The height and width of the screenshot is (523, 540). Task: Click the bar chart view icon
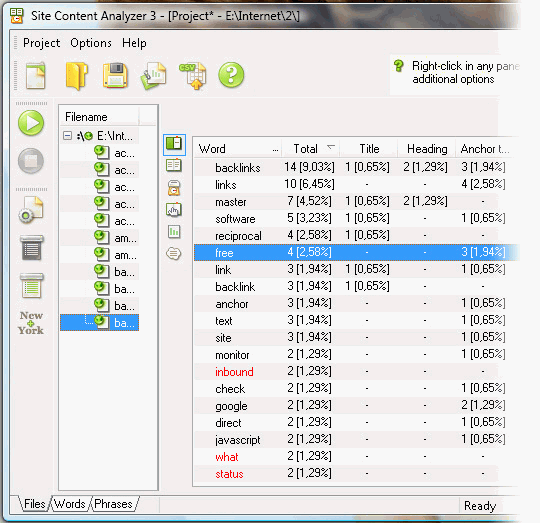174,232
